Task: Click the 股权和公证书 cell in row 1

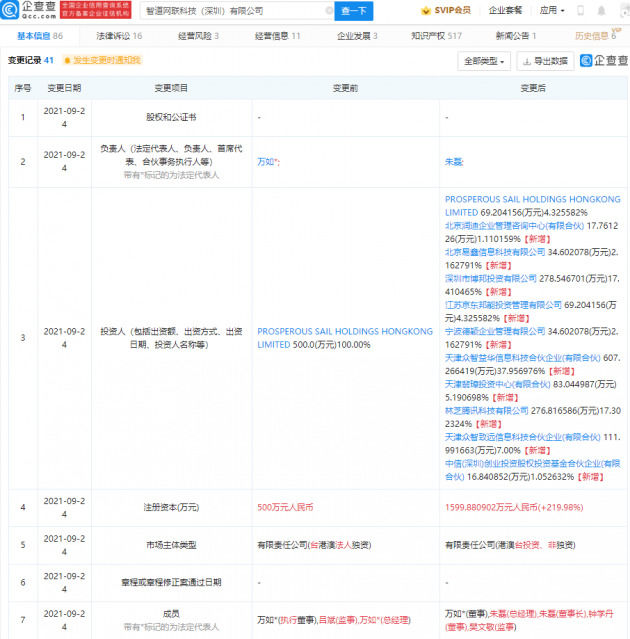Action: tap(171, 117)
